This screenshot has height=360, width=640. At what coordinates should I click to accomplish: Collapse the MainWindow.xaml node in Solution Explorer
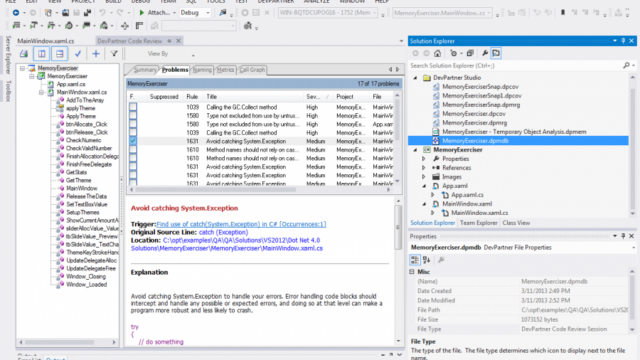424,204
